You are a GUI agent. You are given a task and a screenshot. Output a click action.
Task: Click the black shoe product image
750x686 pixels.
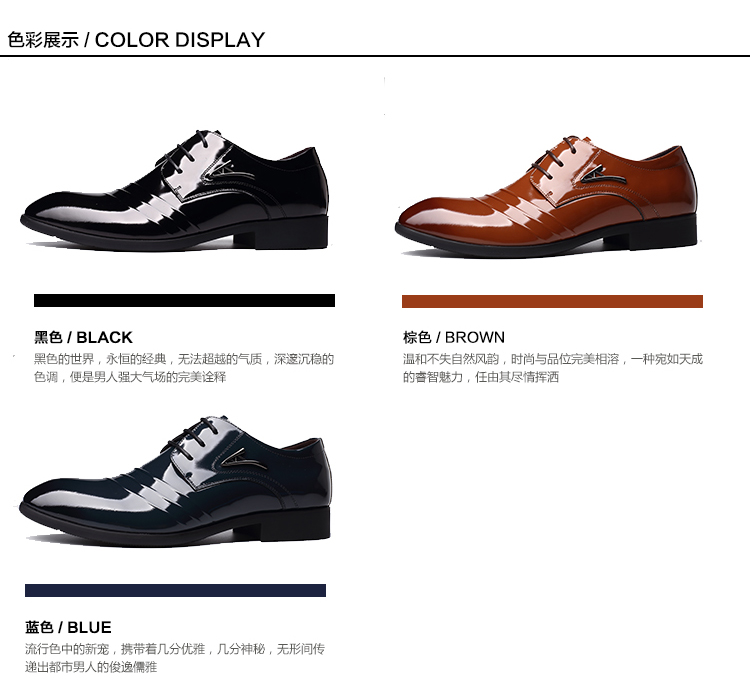pos(175,189)
